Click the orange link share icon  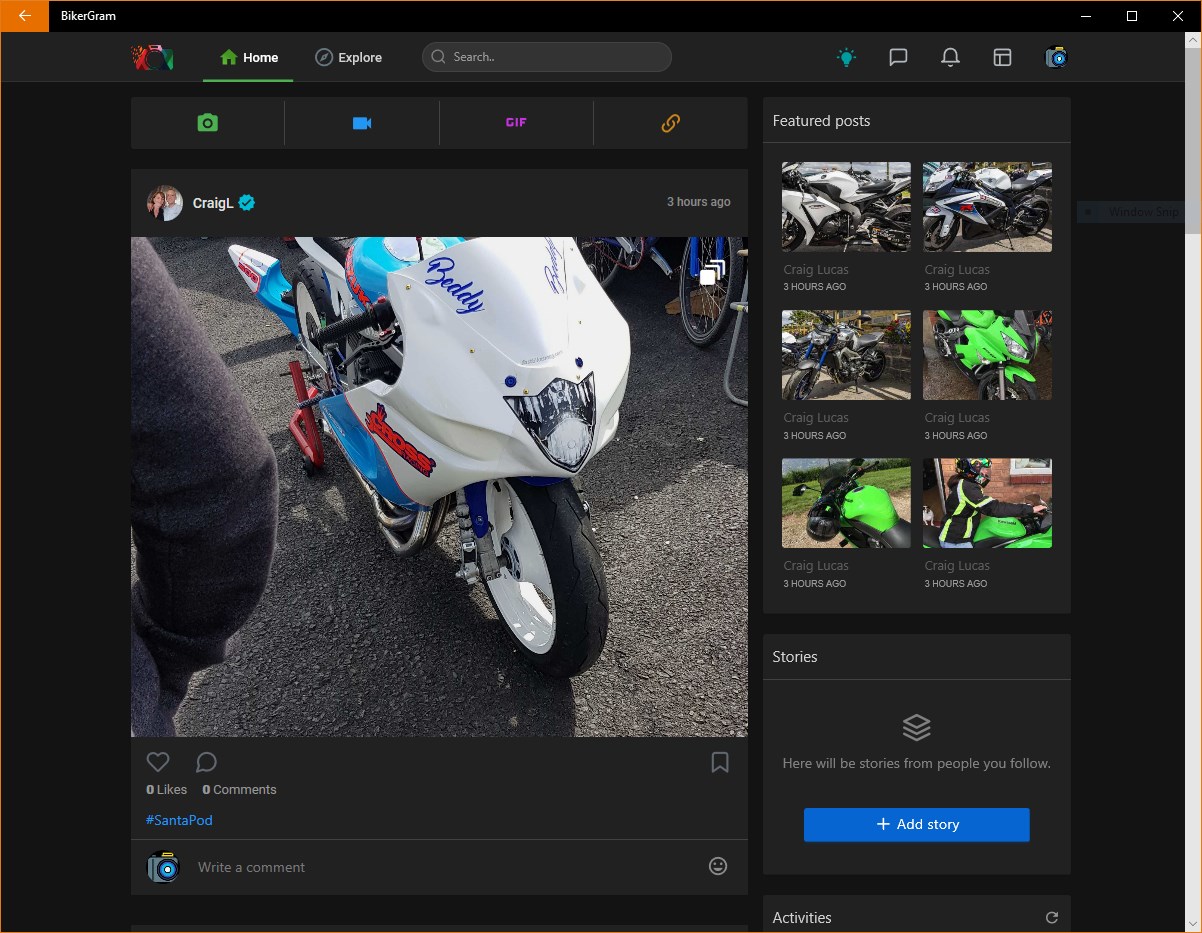point(670,123)
